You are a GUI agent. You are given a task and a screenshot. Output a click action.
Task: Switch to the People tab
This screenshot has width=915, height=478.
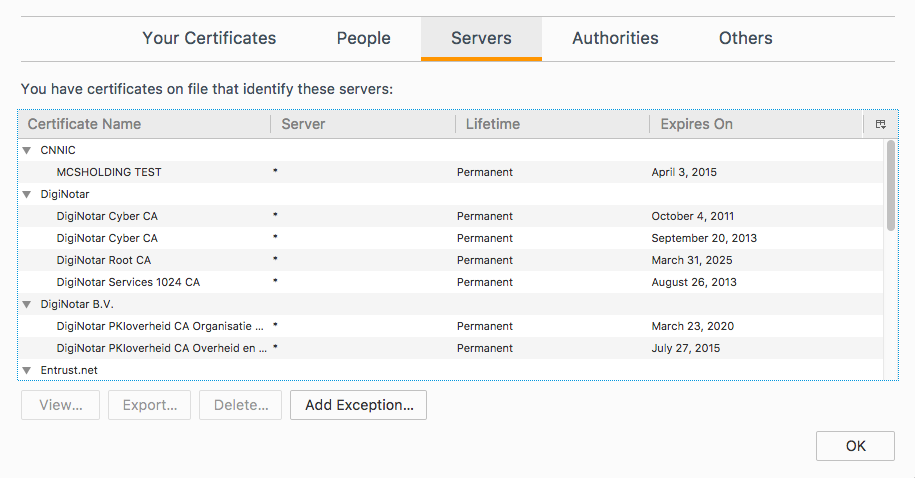click(x=364, y=39)
